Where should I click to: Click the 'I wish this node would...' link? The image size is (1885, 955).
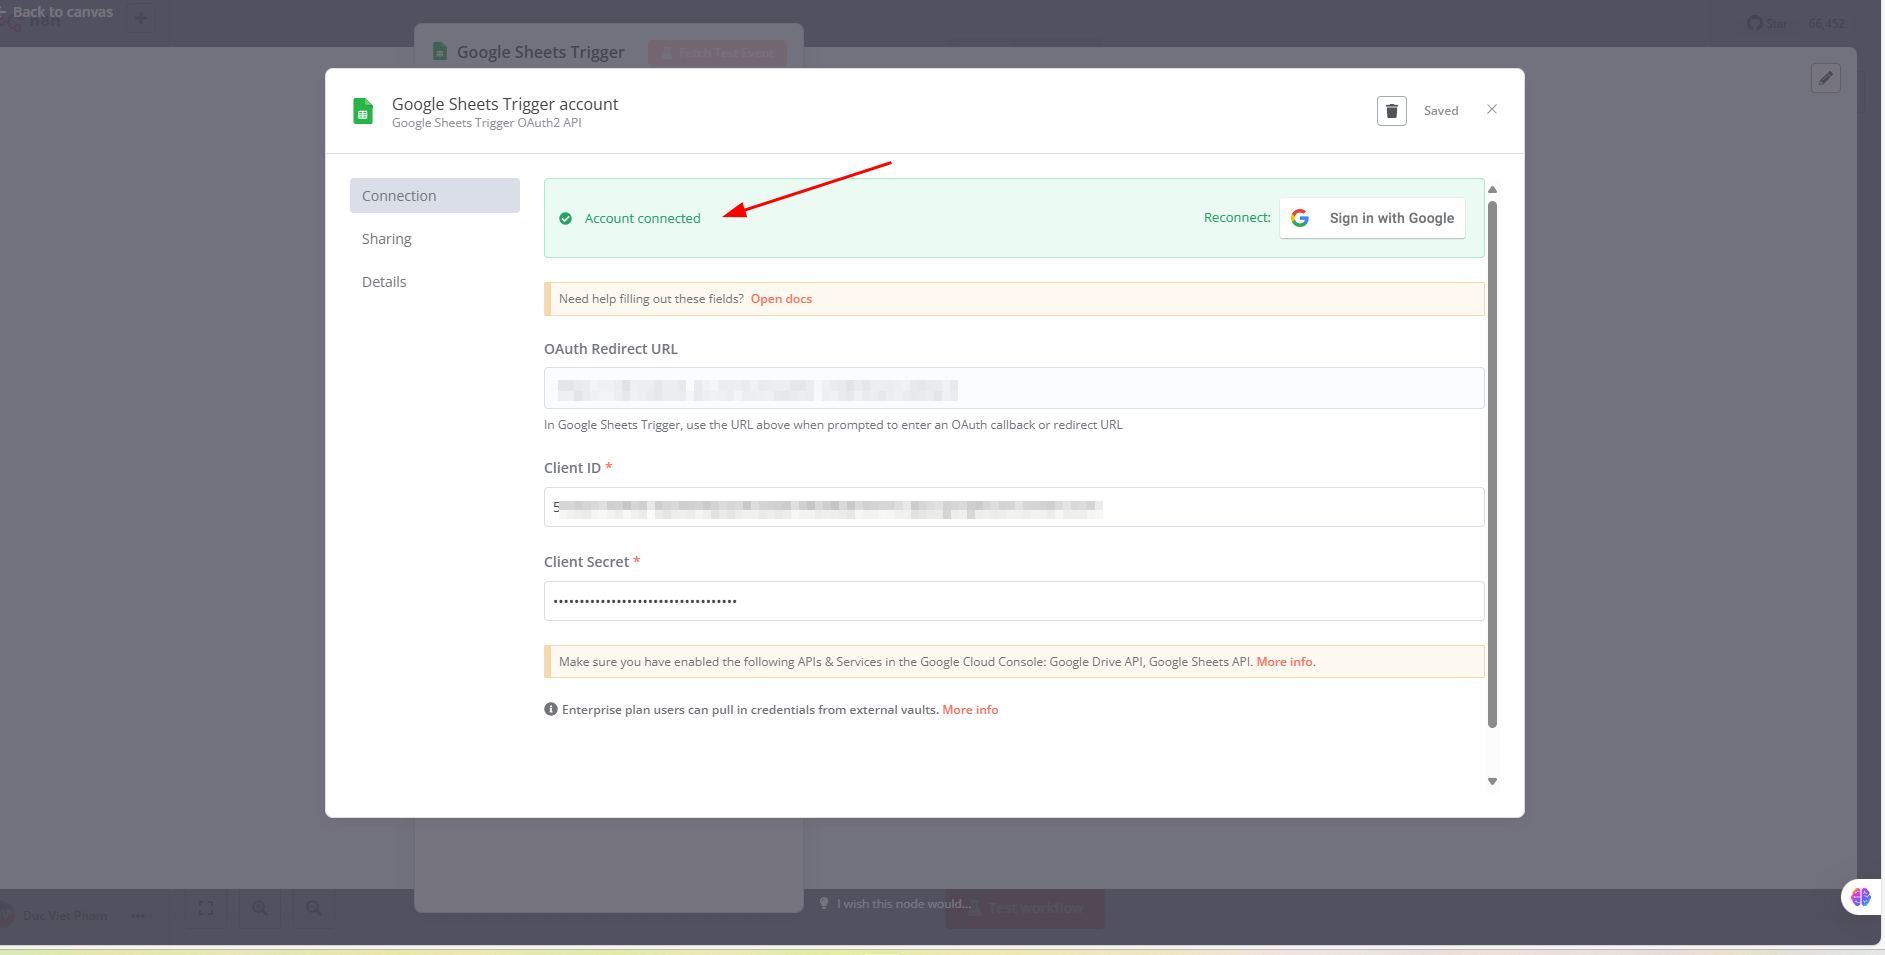[904, 904]
